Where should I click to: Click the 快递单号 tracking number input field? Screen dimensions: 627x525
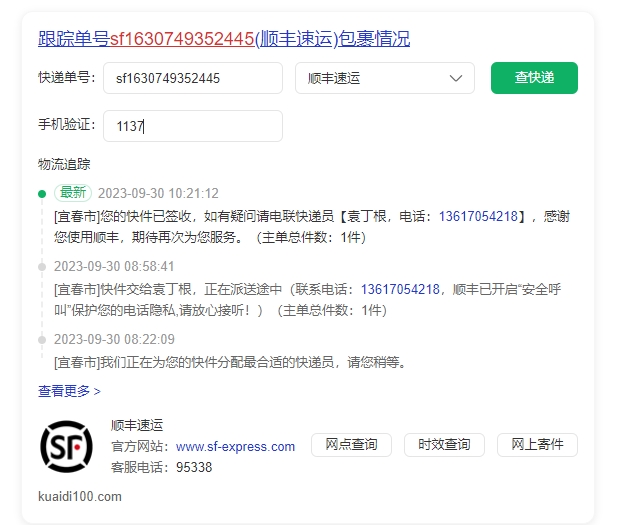click(193, 78)
